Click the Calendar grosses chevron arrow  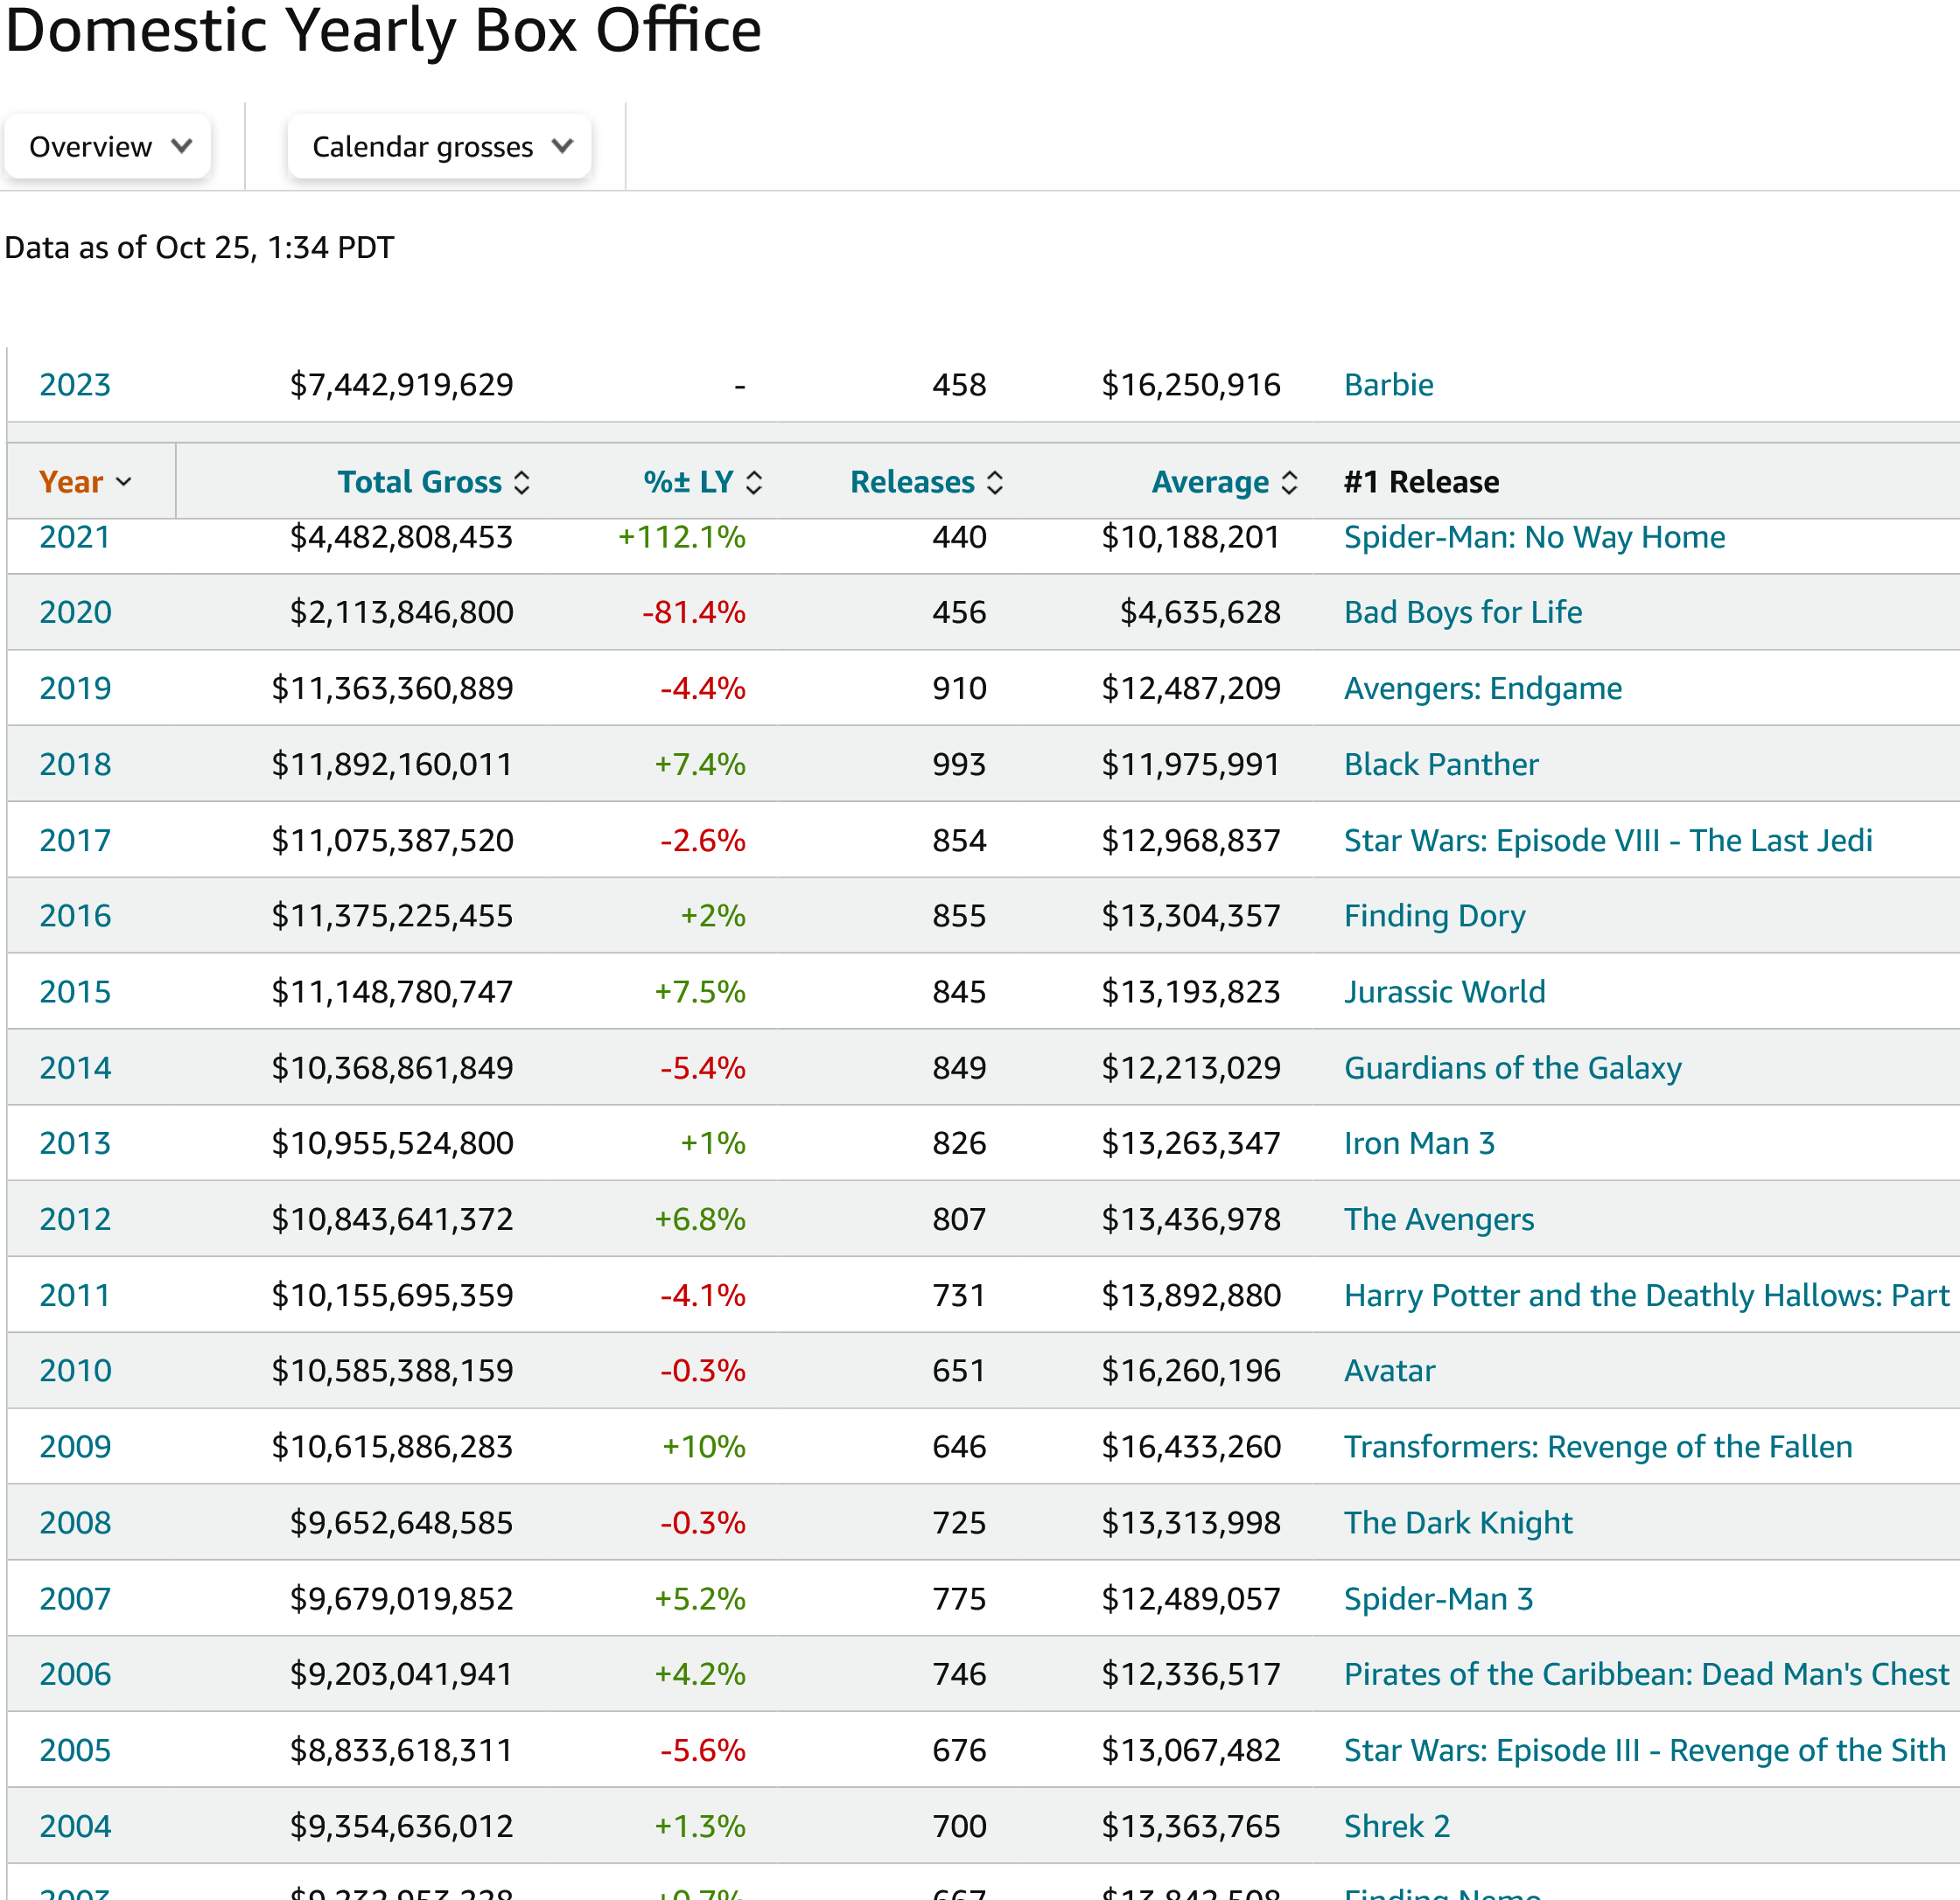(562, 146)
